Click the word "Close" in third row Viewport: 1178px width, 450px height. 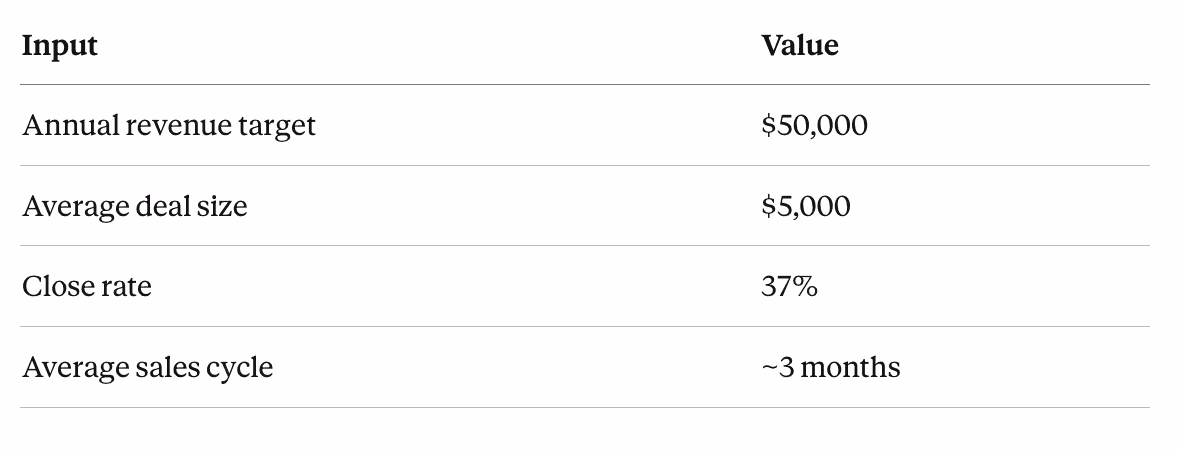tap(59, 286)
